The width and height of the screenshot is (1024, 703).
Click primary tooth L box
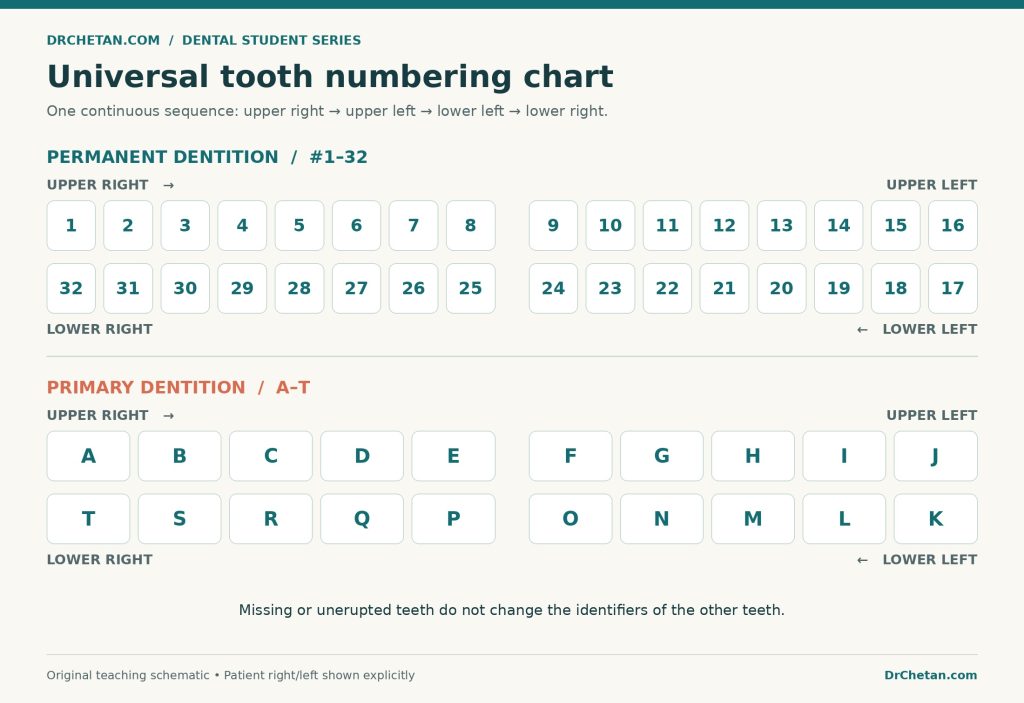coord(844,519)
